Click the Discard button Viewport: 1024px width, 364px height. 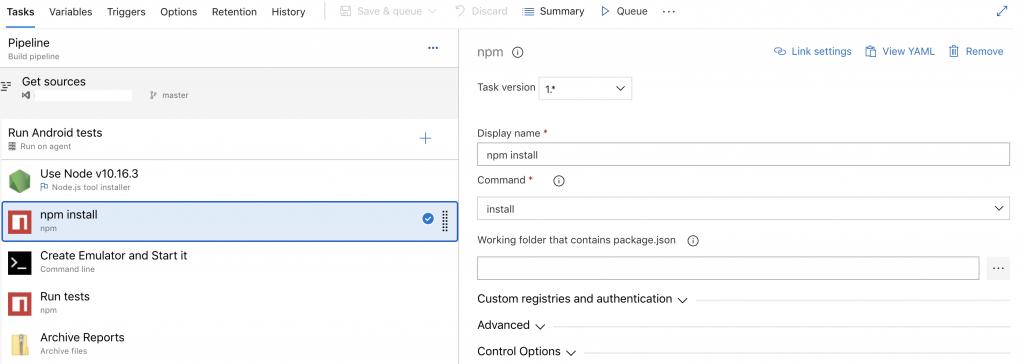(x=481, y=11)
